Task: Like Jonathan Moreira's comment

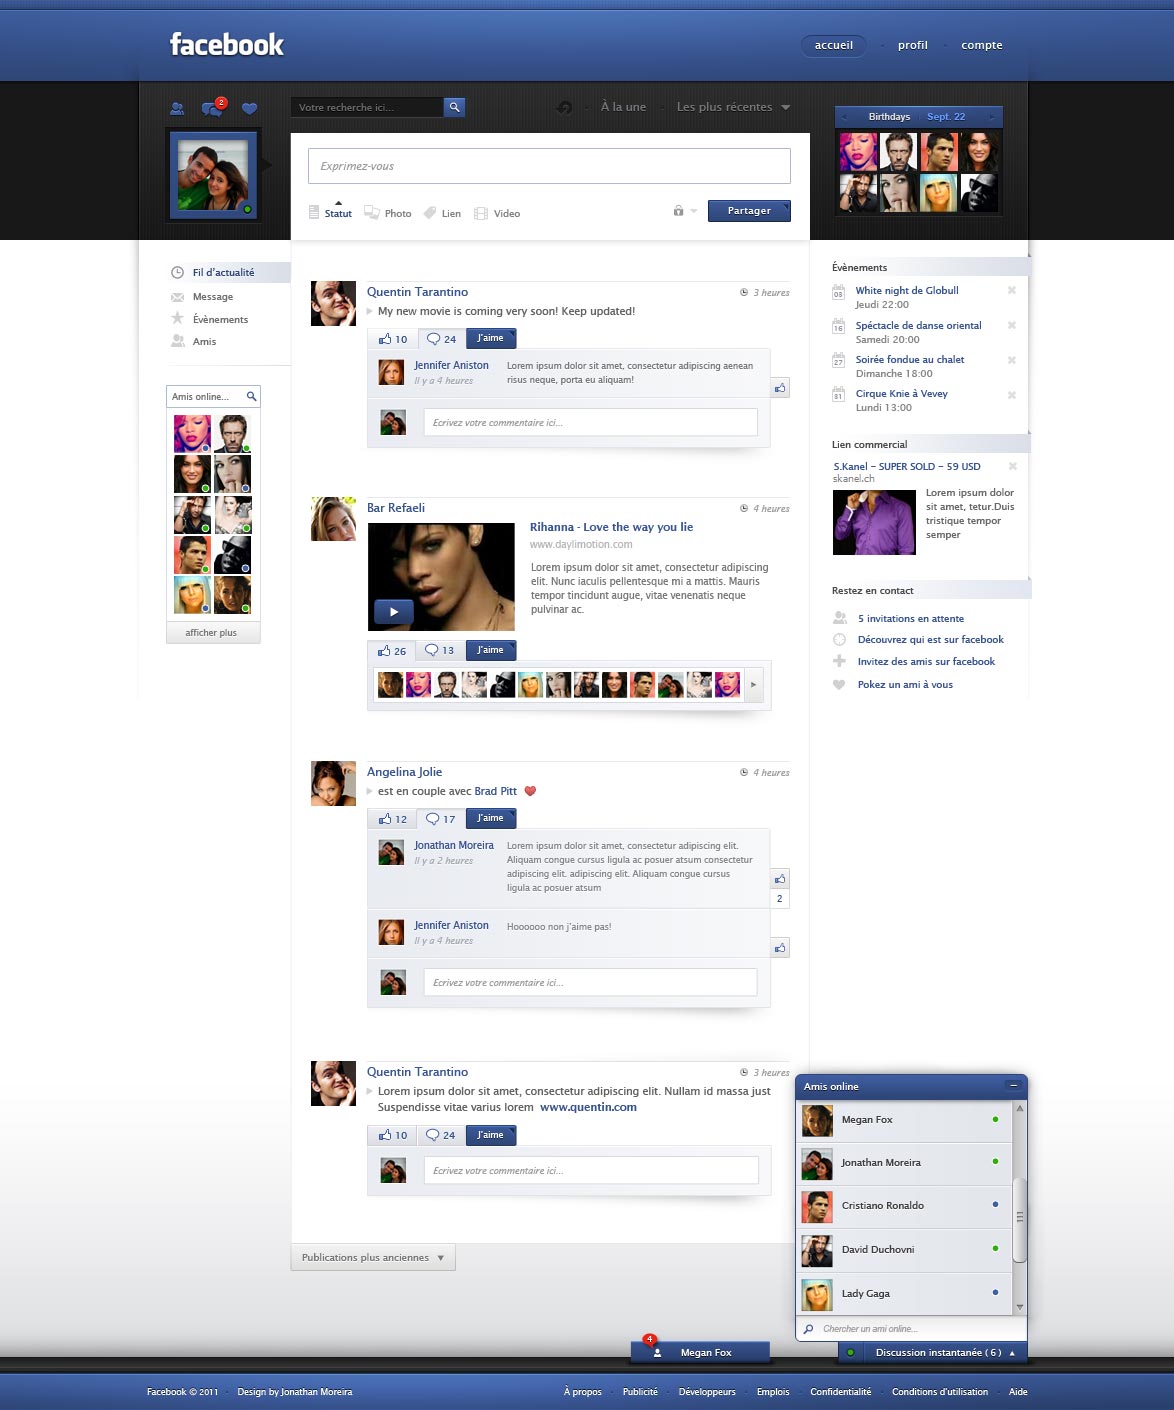Action: point(780,879)
